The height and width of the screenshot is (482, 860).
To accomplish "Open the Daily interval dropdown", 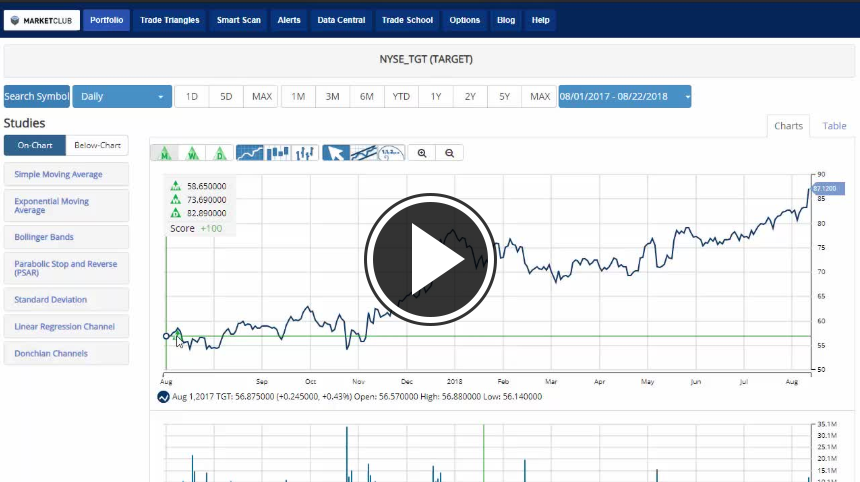I will click(122, 97).
